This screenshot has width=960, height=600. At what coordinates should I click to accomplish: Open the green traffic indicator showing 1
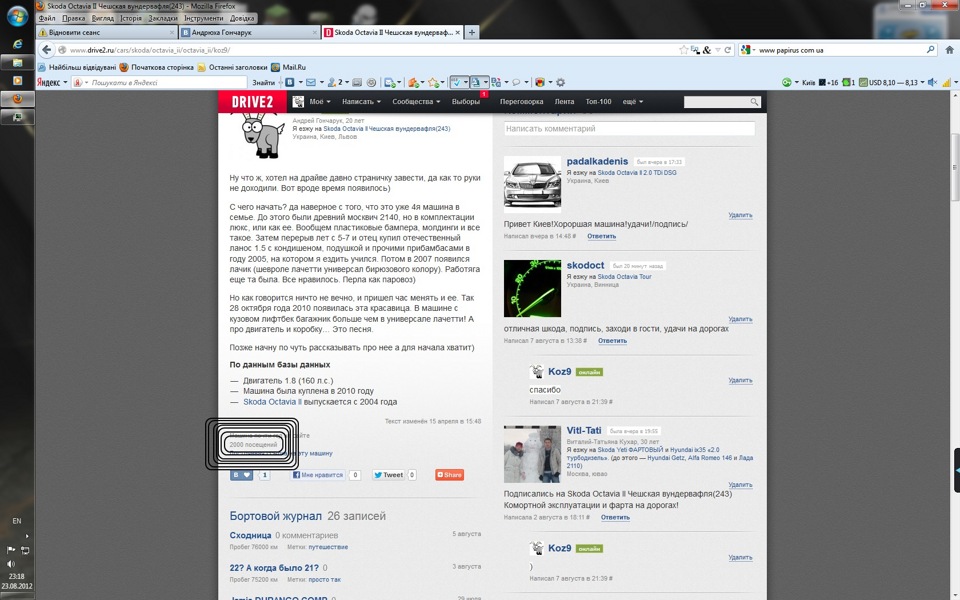pos(849,82)
